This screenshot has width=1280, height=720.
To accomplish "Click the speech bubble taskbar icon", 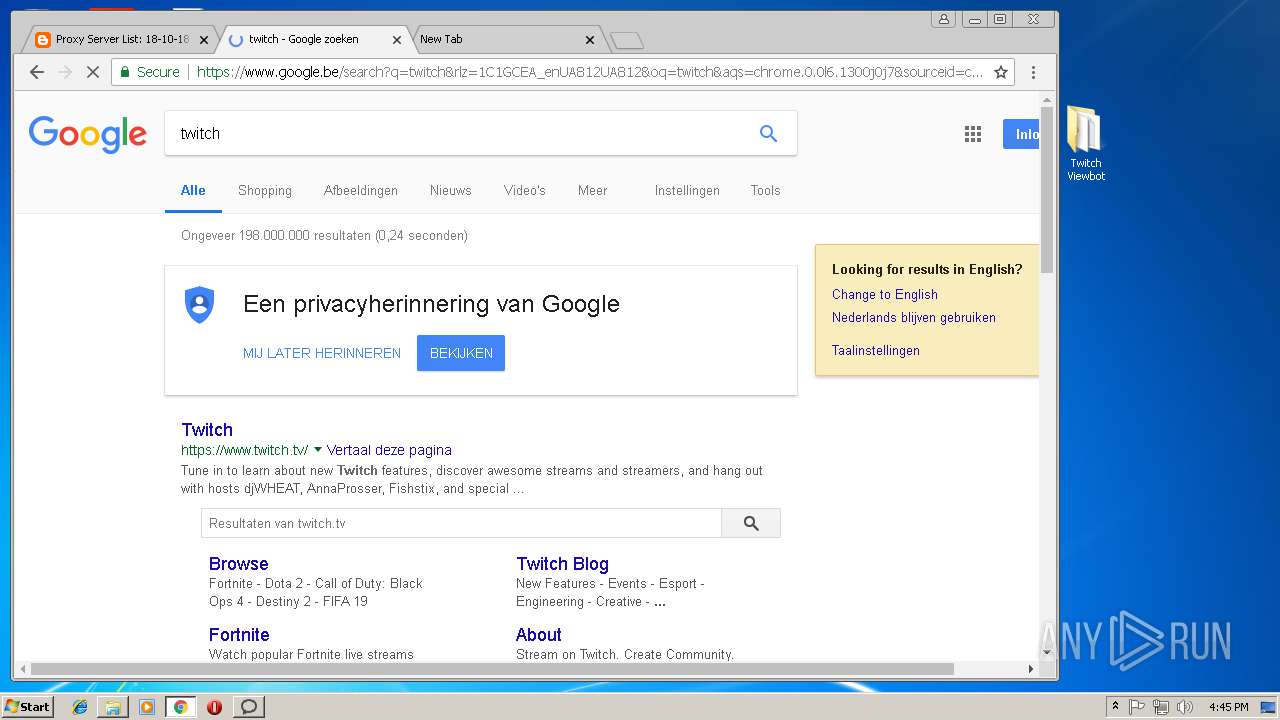I will [248, 707].
